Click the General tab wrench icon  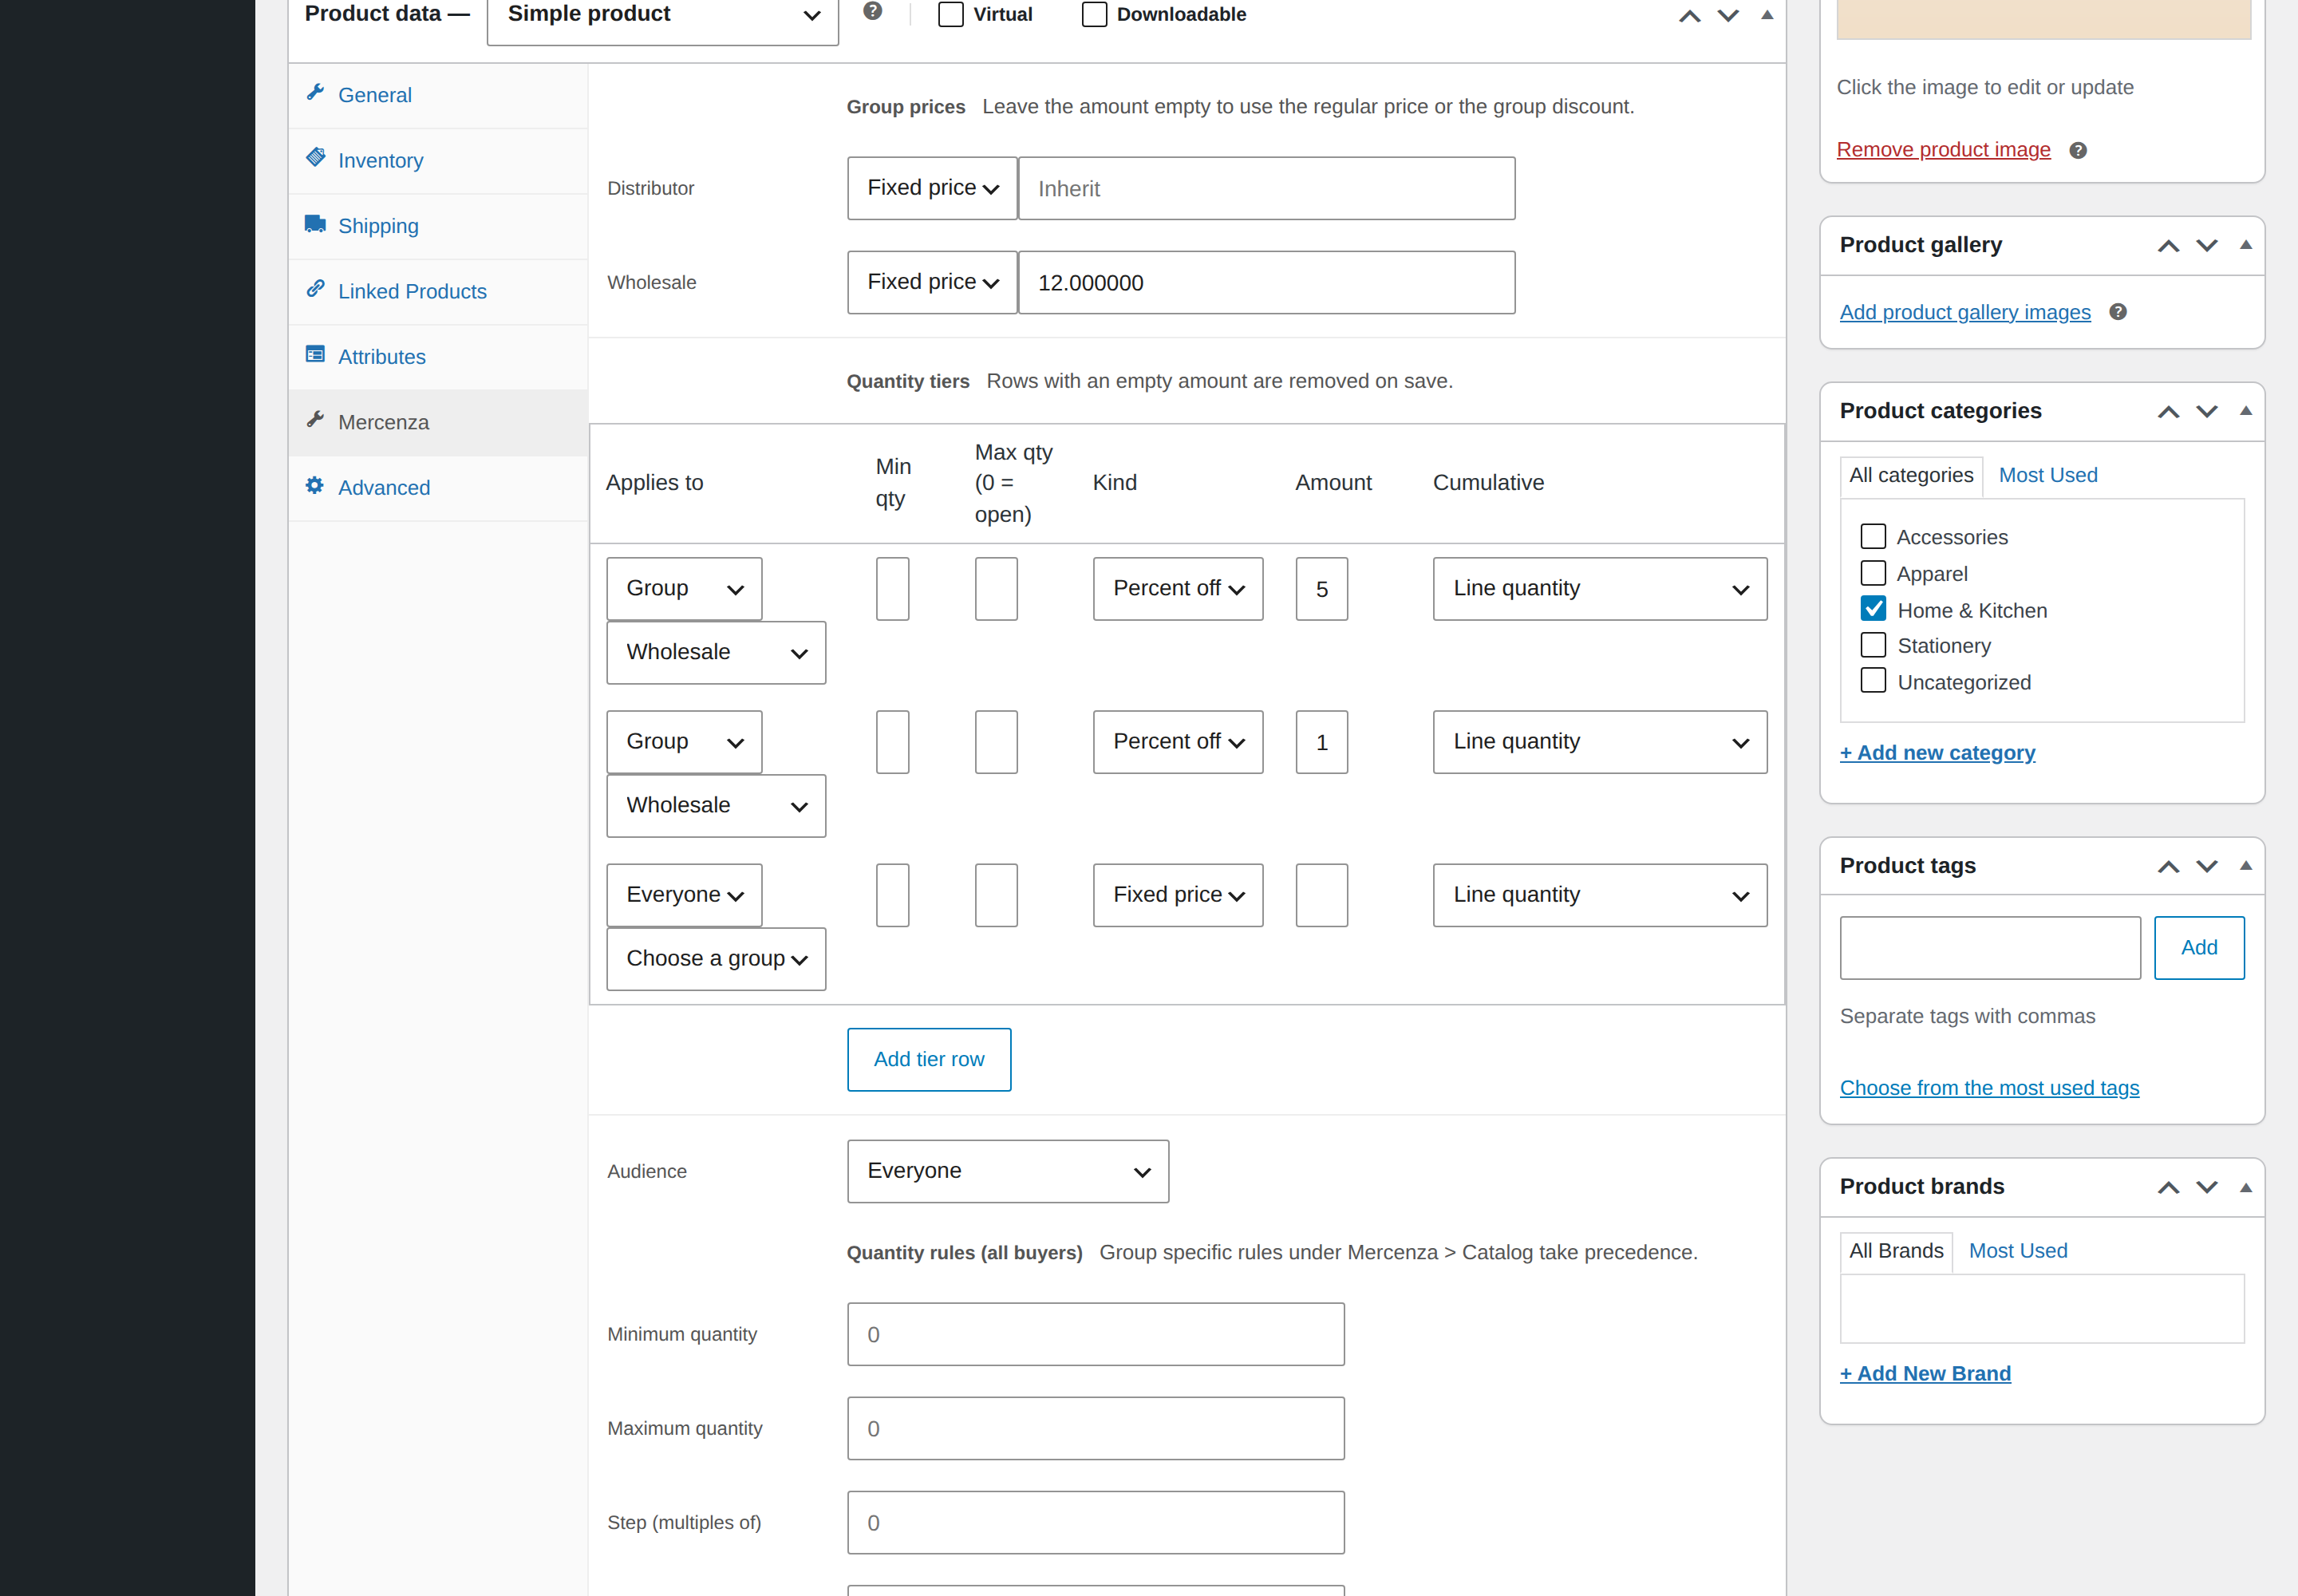point(315,93)
